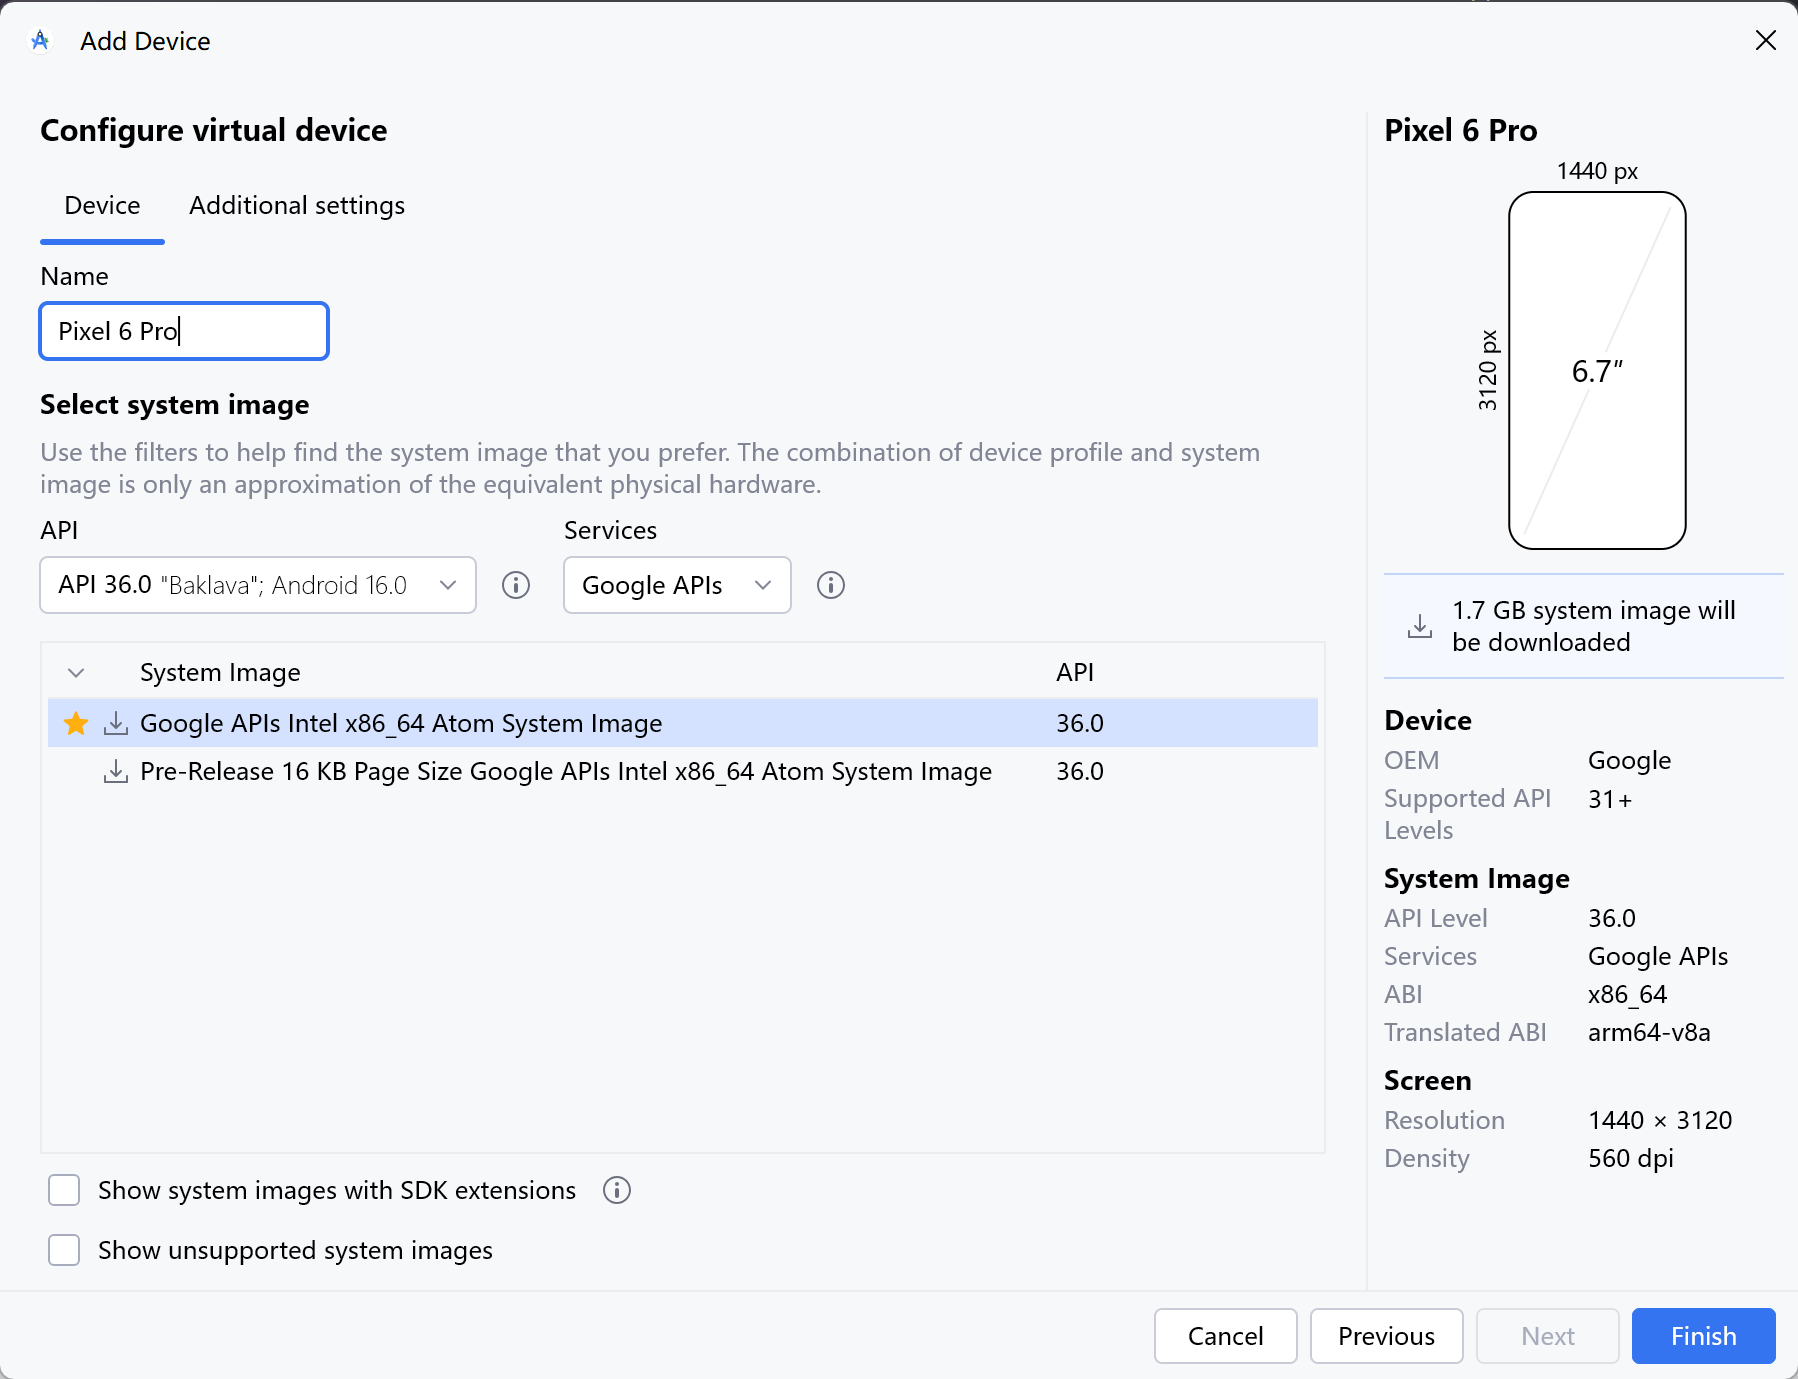
Task: Click the Cancel button
Action: pyautogui.click(x=1225, y=1336)
